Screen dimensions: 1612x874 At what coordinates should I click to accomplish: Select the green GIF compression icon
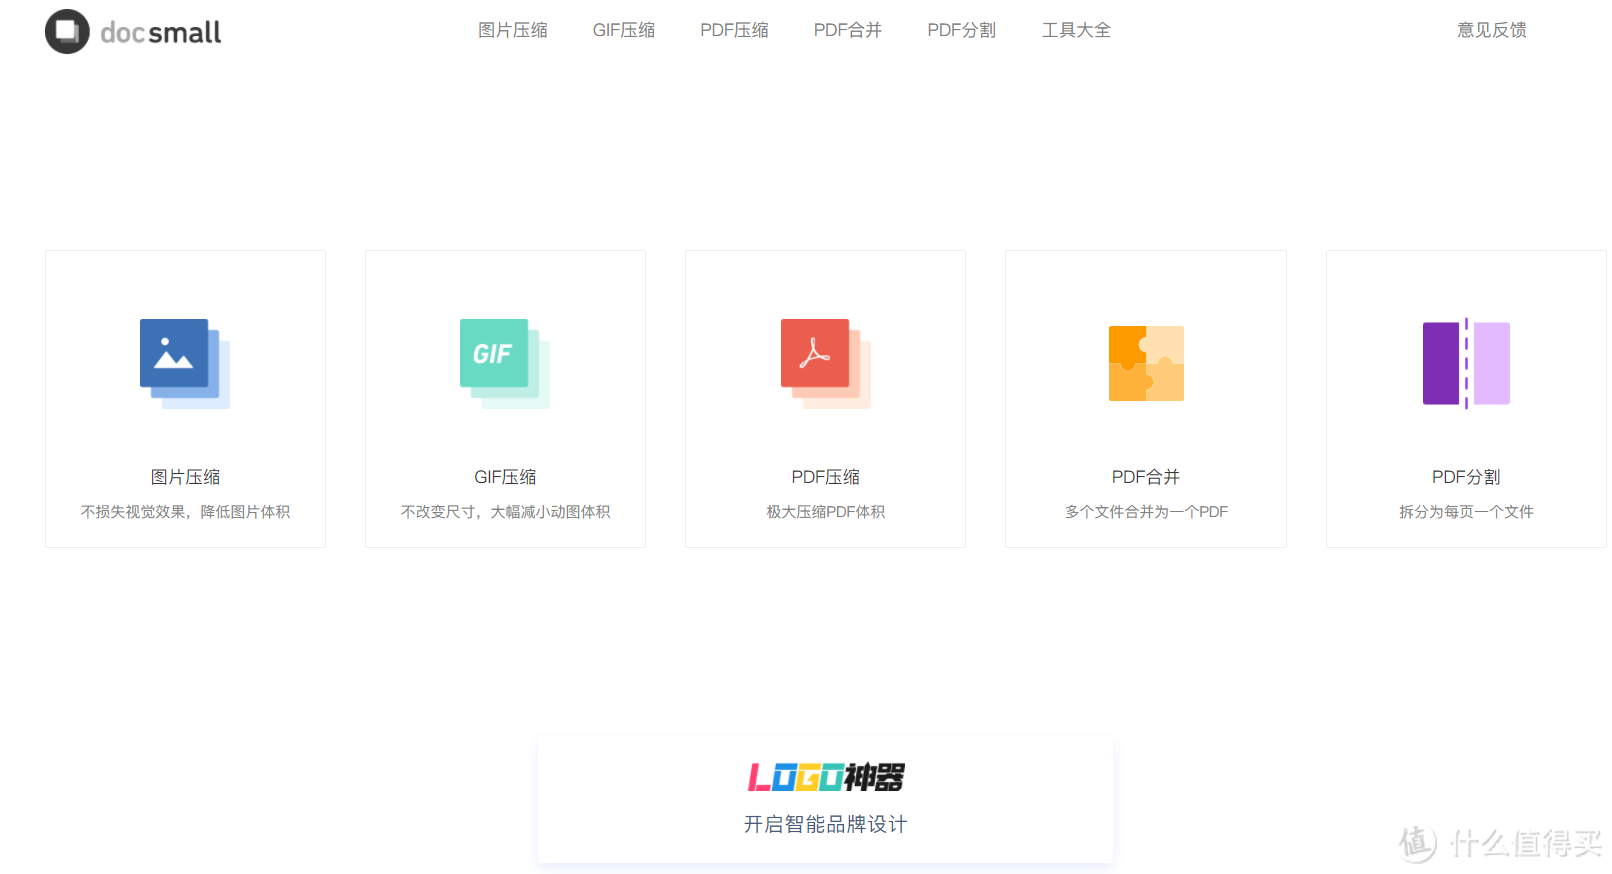tap(503, 362)
